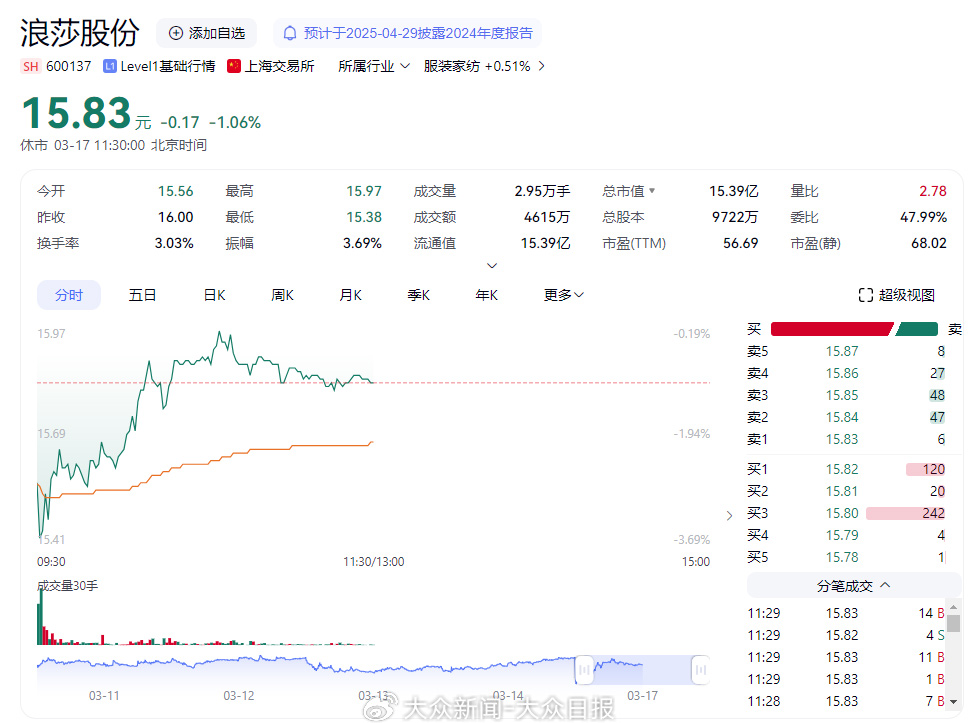Click the red buy ratio bar
Image resolution: width=980 pixels, height=723 pixels.
(x=832, y=329)
